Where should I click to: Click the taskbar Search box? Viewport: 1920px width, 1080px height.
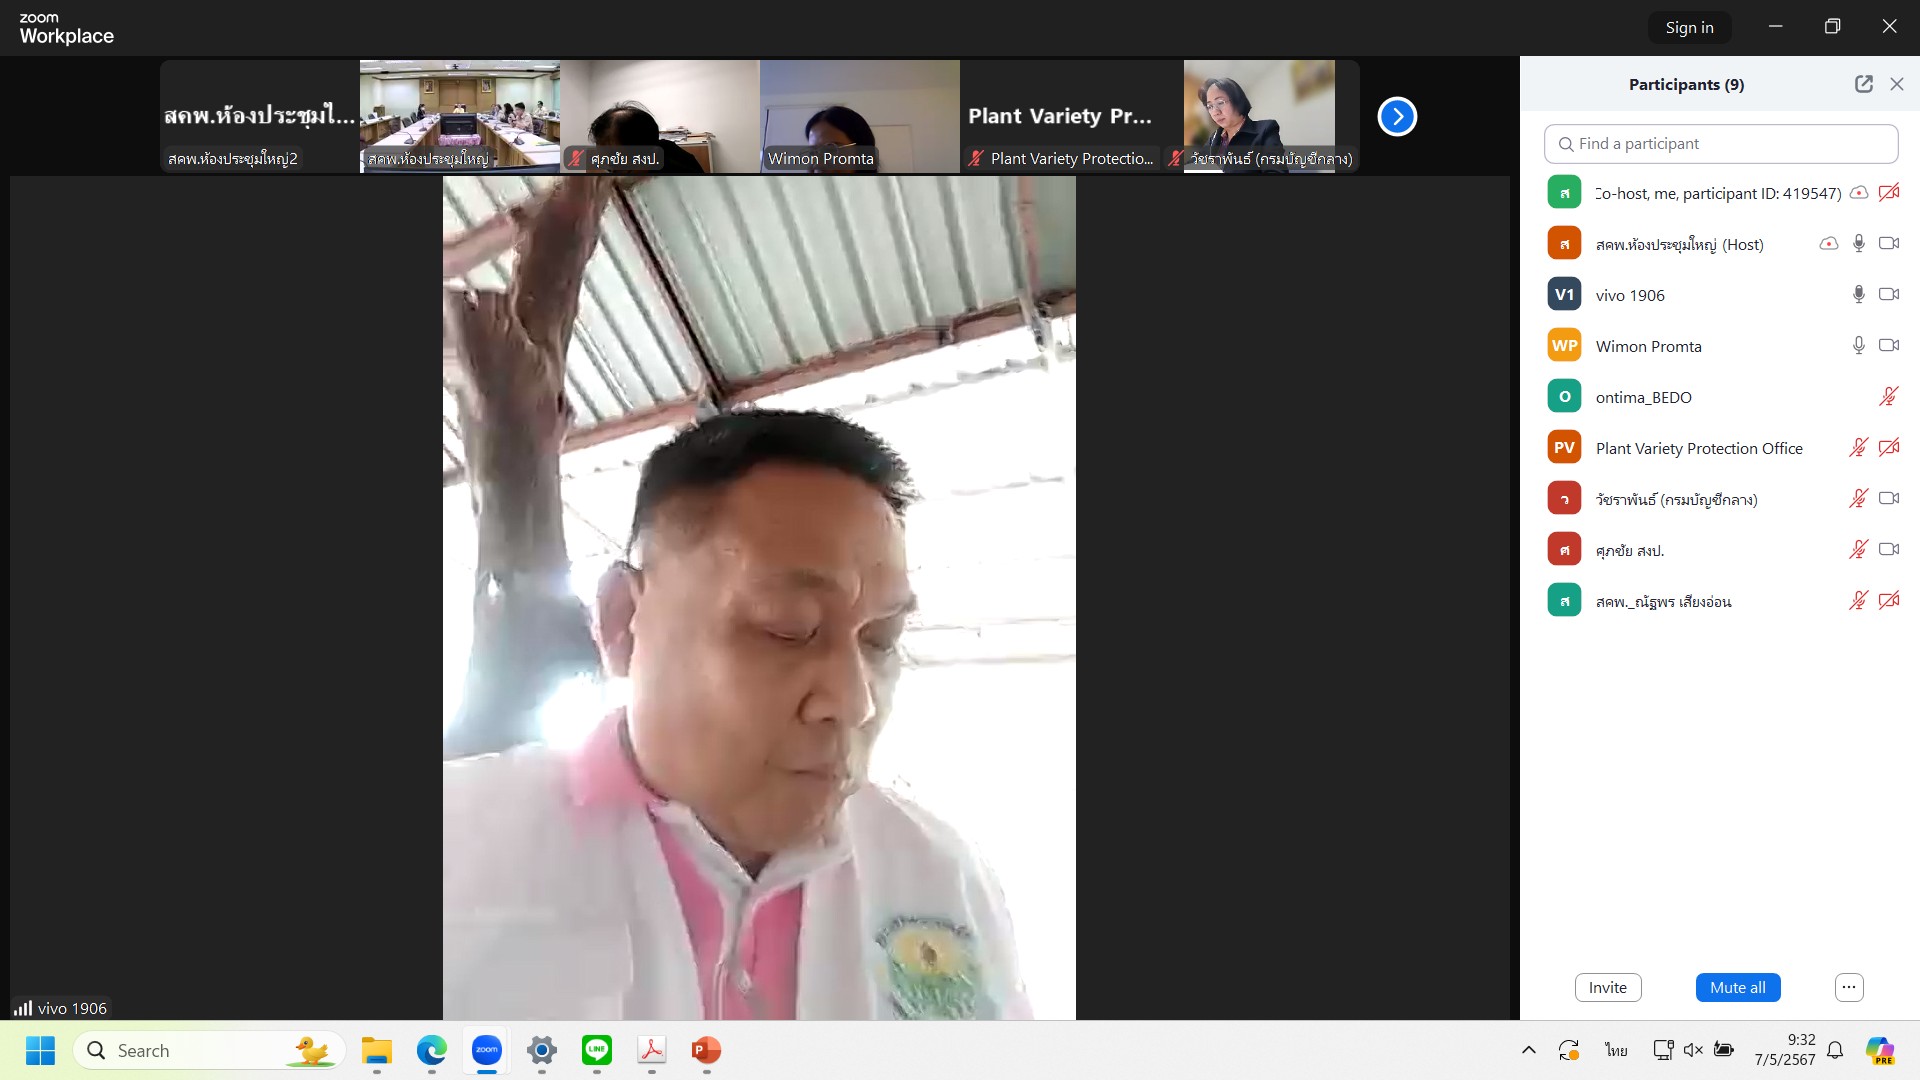(x=209, y=1051)
